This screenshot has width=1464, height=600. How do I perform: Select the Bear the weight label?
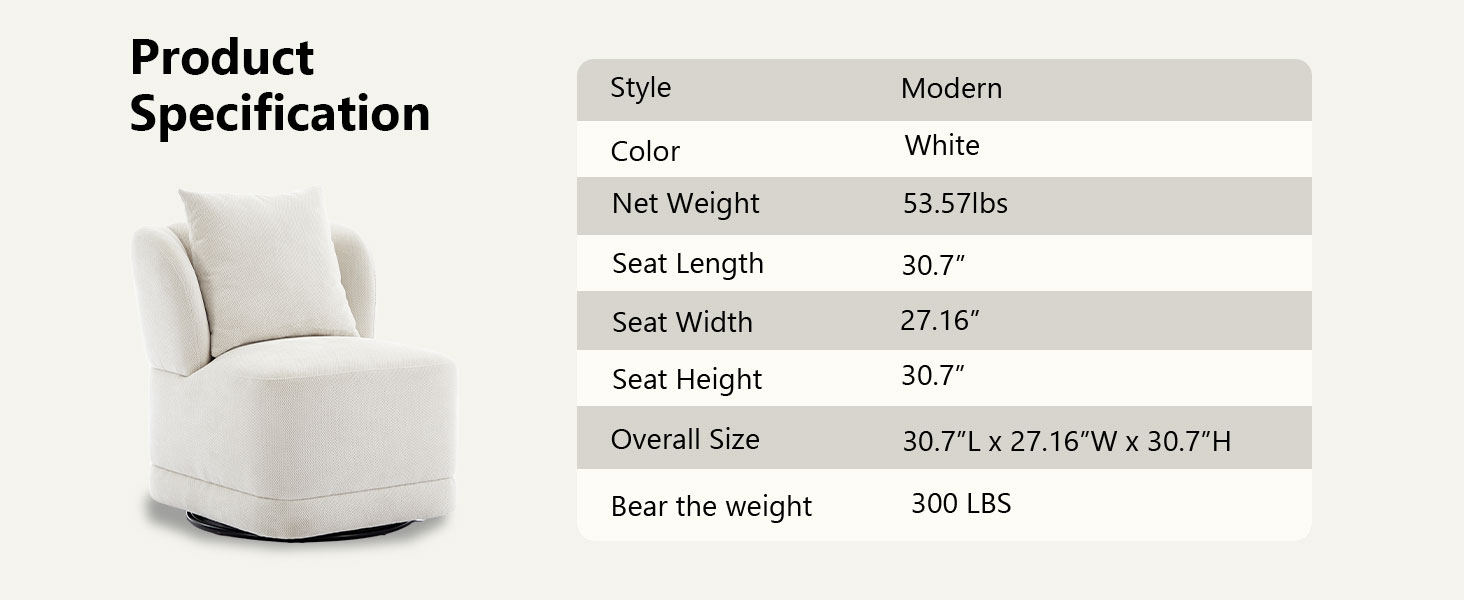711,507
